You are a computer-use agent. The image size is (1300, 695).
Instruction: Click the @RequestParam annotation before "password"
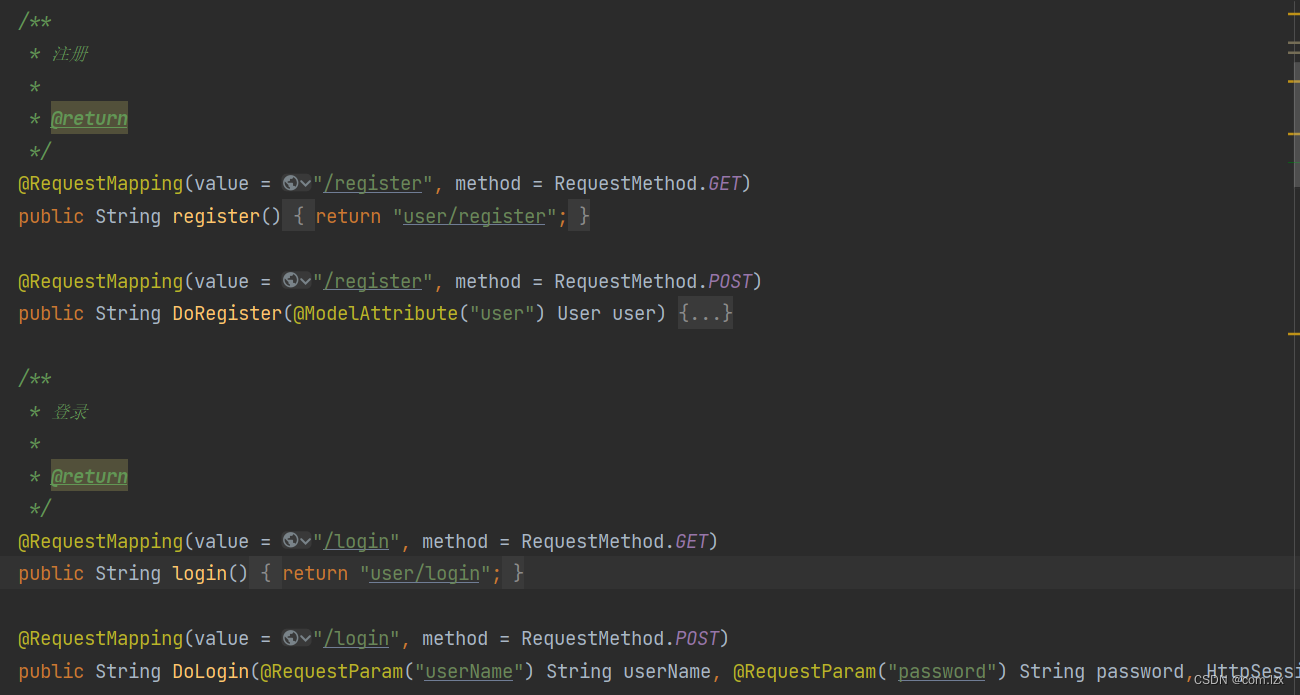coord(804,671)
